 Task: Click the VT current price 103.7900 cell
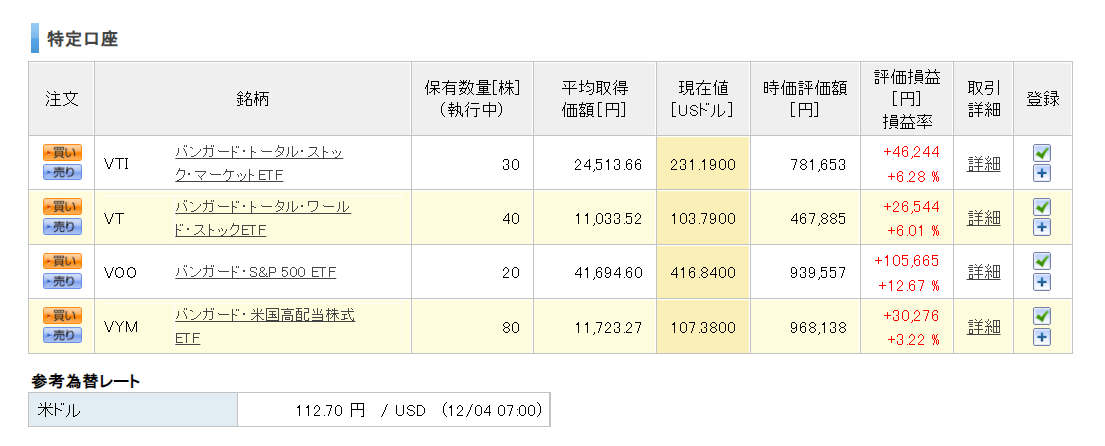[x=703, y=218]
